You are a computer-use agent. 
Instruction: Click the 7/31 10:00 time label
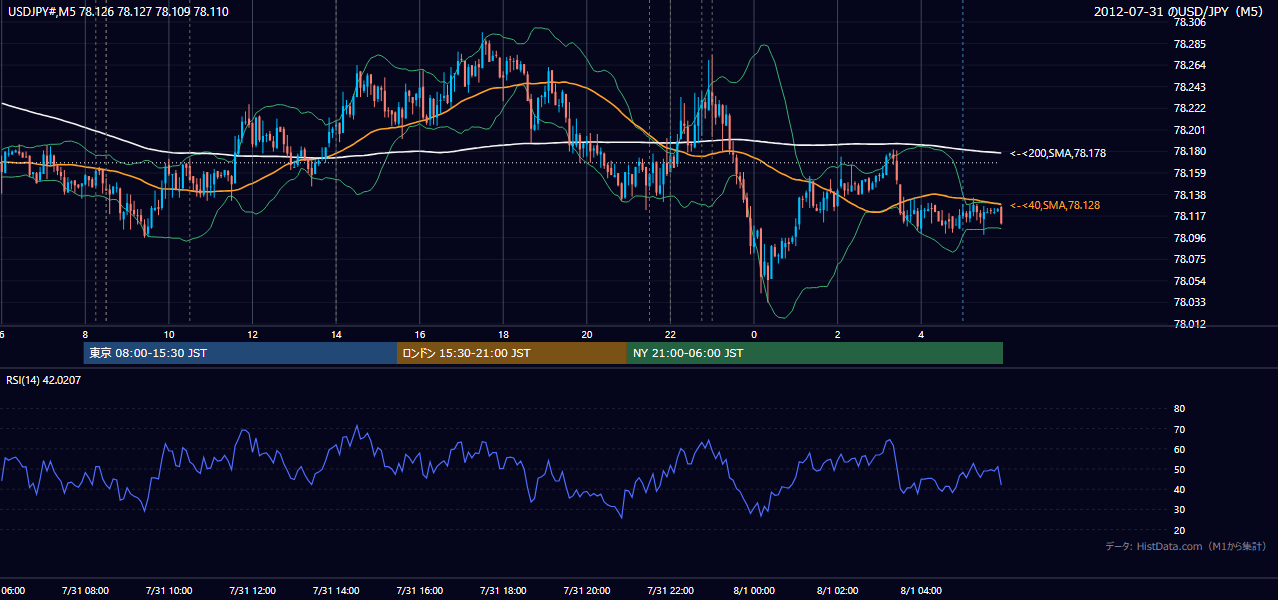pos(169,591)
